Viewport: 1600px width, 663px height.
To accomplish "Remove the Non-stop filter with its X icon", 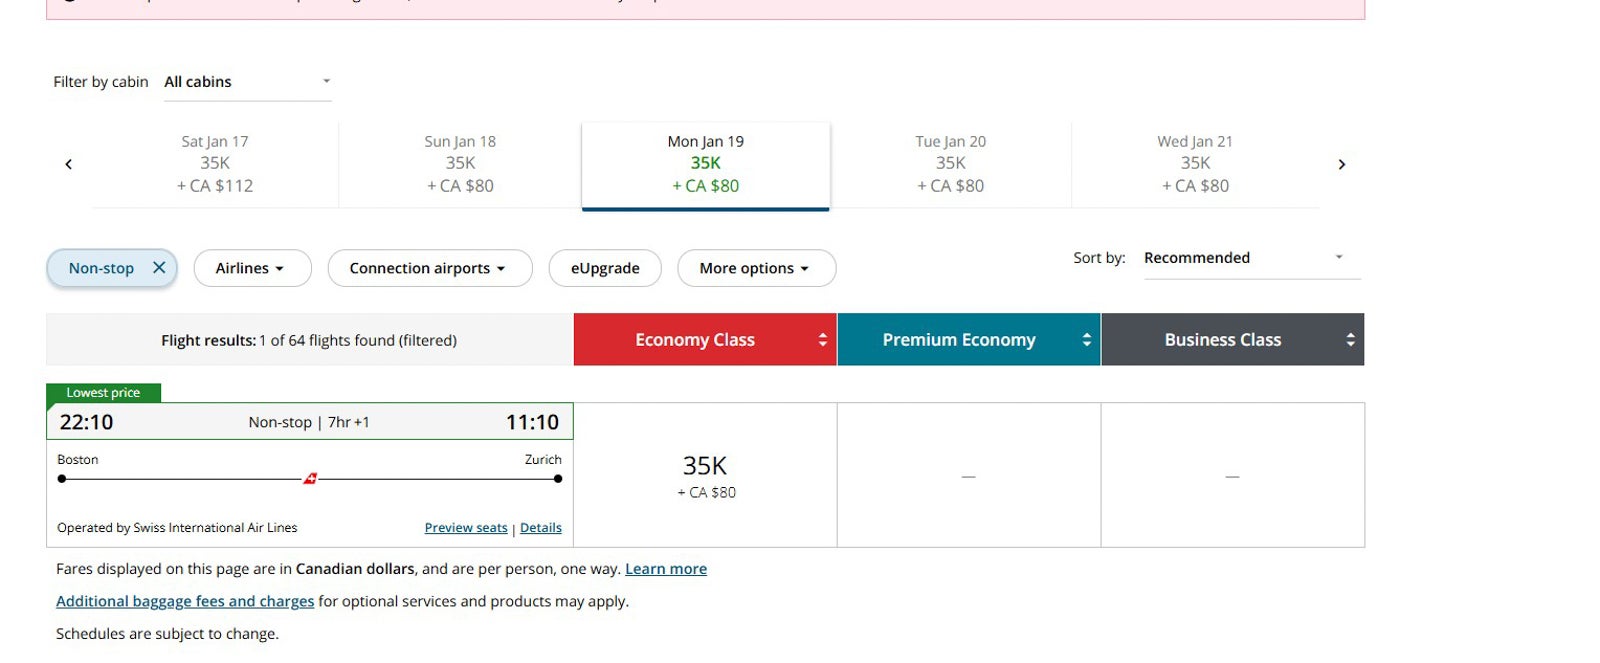I will (x=159, y=268).
